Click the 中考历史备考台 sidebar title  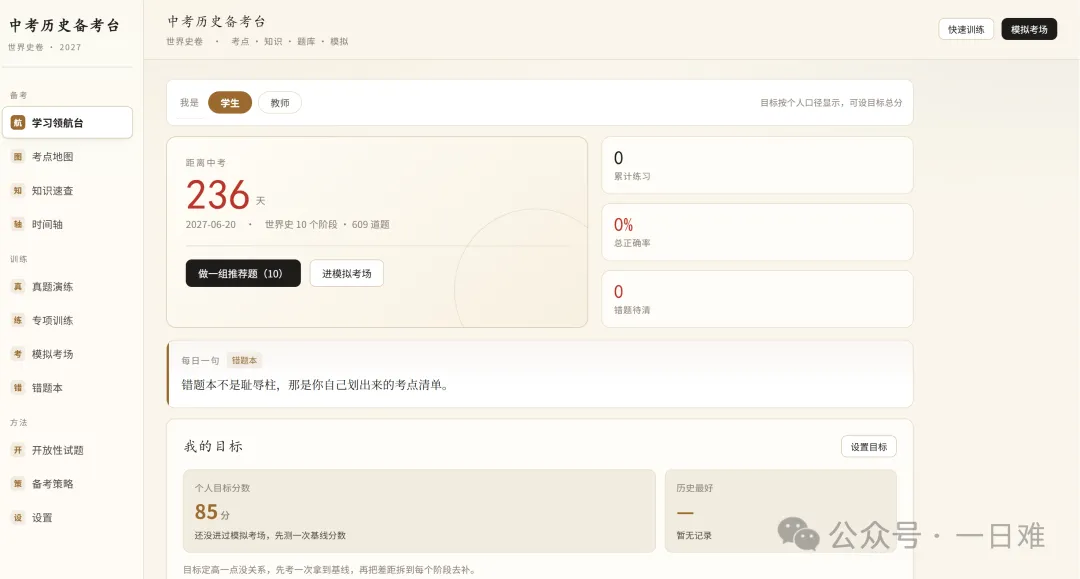tap(65, 25)
